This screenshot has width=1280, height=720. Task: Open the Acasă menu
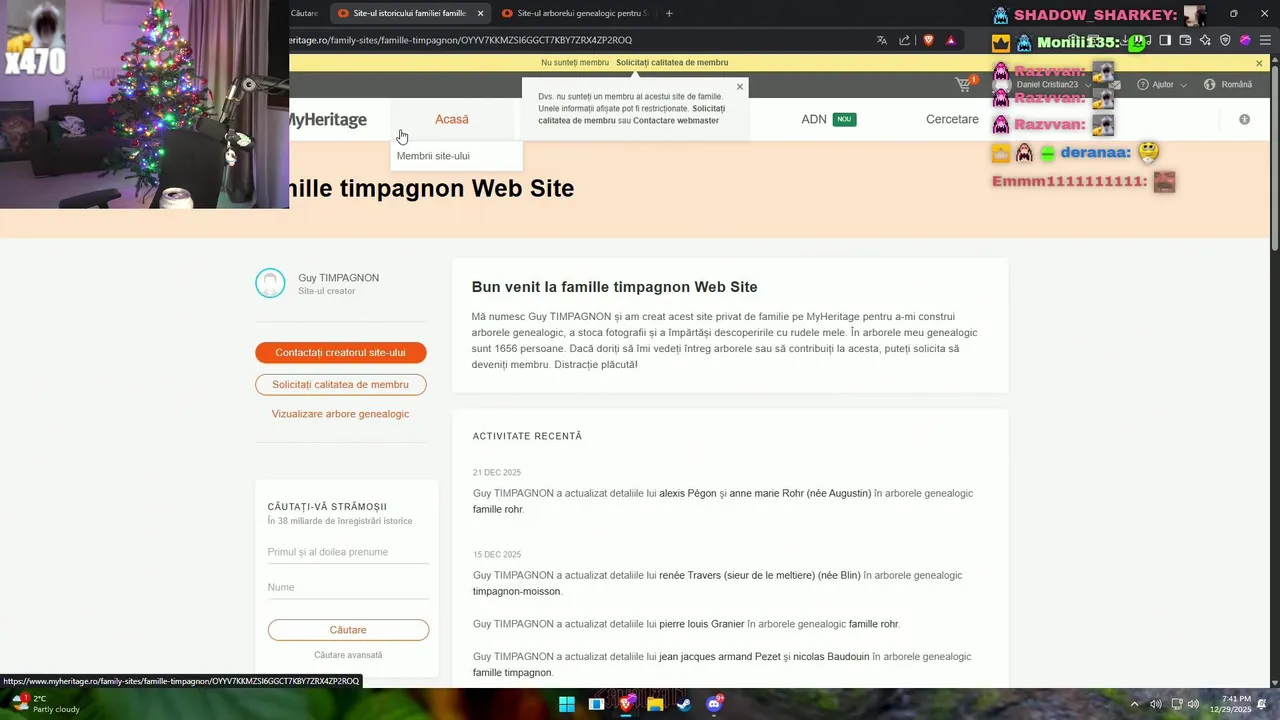[452, 119]
